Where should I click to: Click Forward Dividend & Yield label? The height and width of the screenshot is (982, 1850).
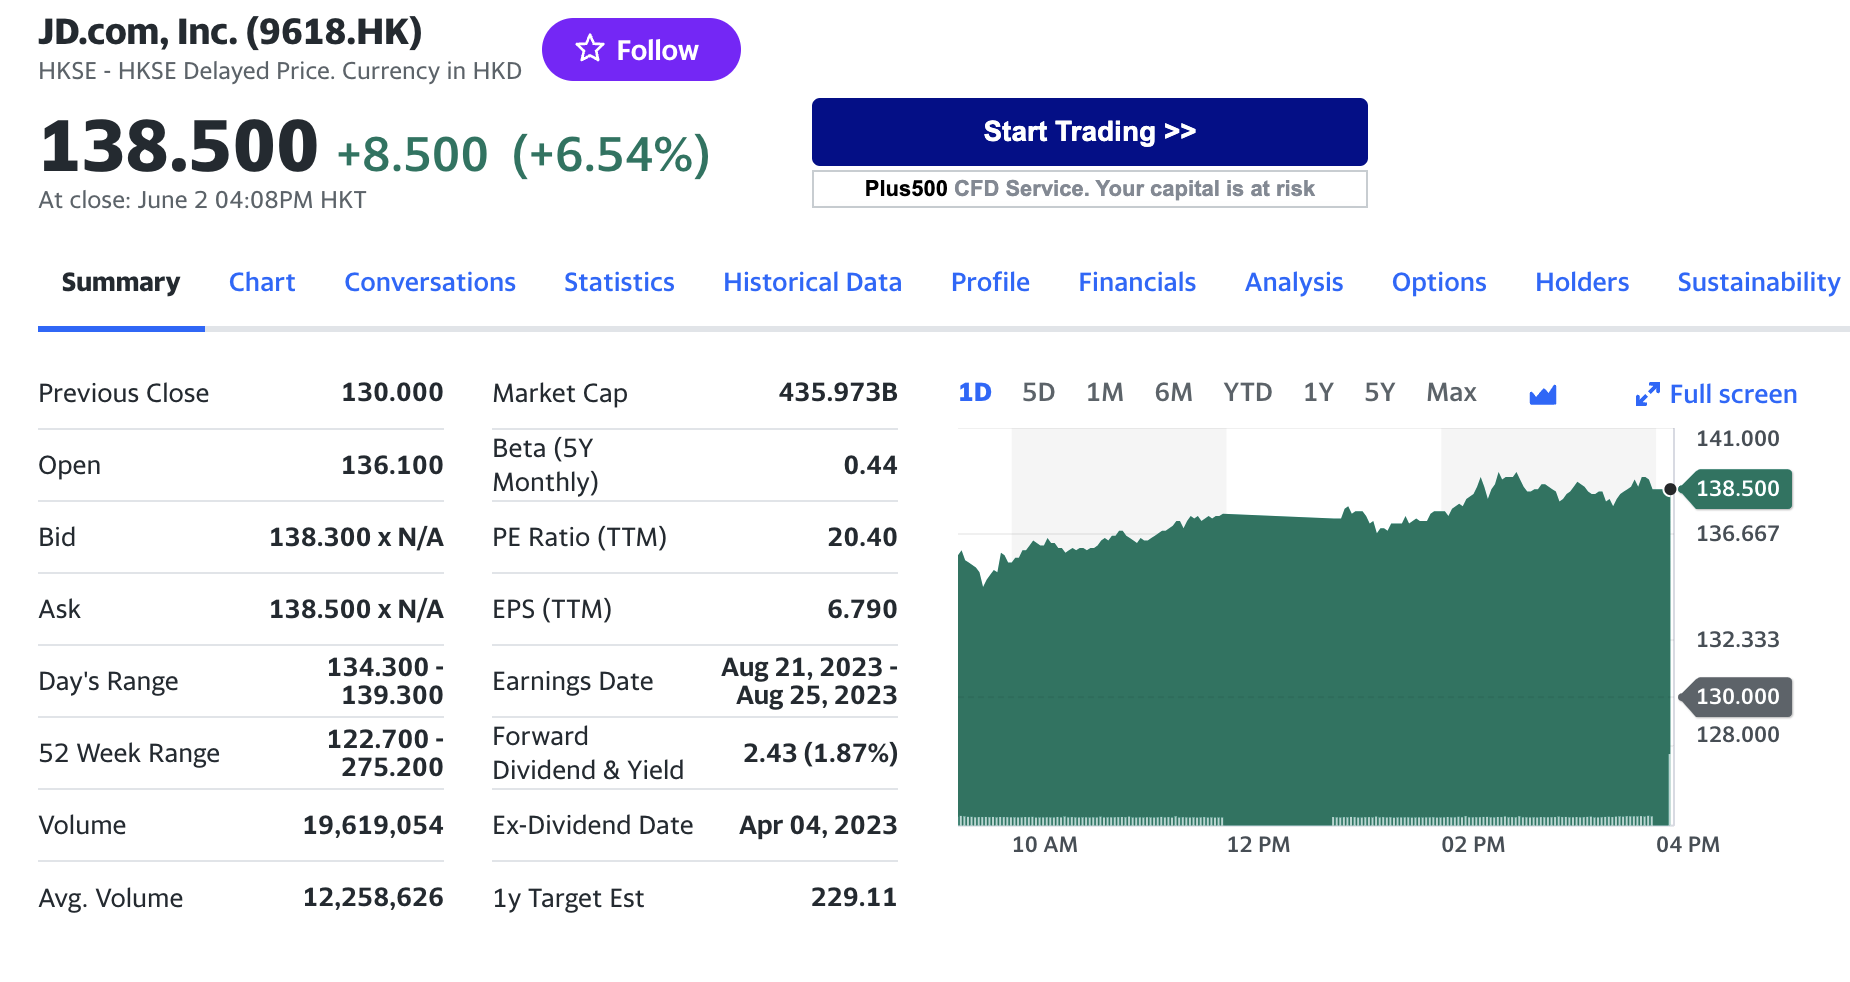click(588, 753)
